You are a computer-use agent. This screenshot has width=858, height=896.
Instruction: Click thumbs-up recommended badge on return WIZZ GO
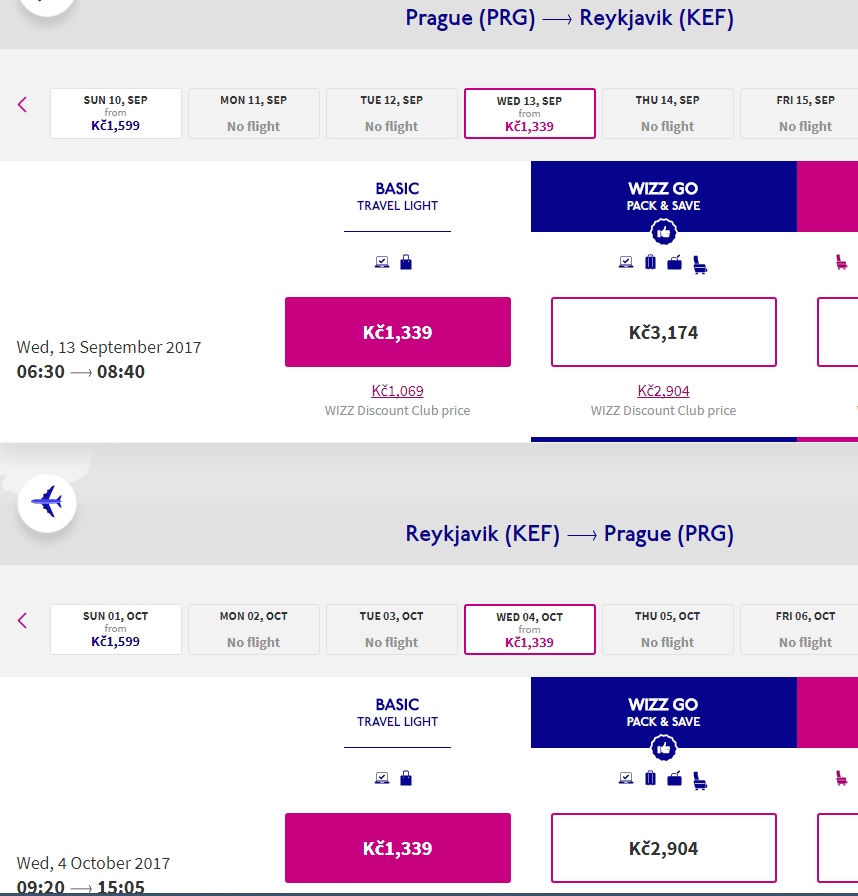pyautogui.click(x=664, y=748)
